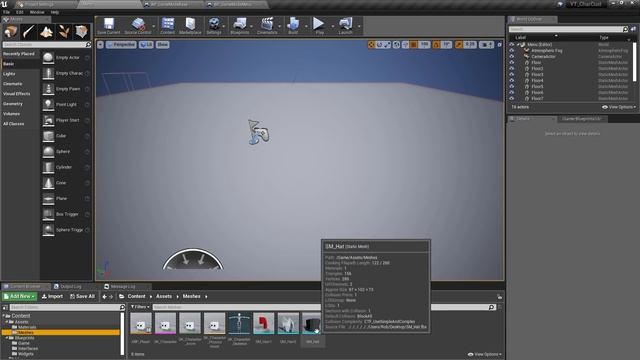This screenshot has height=360, width=640.
Task: Select the Place mode icon
Action: coord(11,31)
